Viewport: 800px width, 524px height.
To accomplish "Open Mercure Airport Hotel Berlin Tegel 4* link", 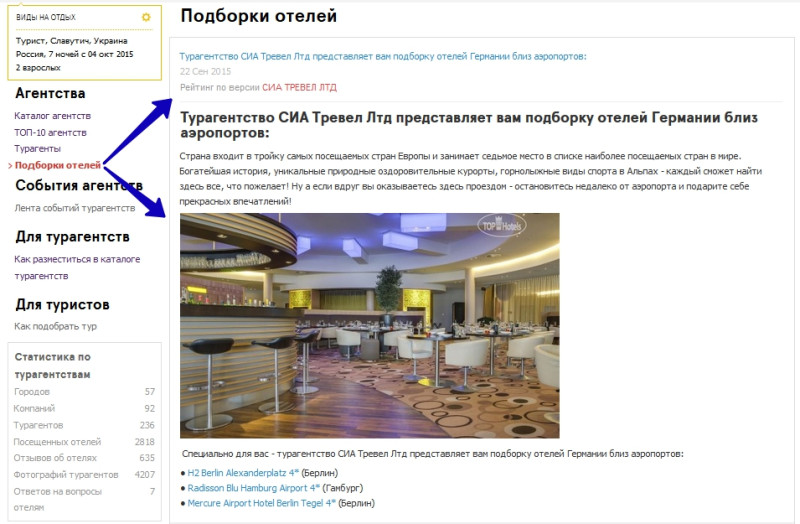I will point(262,503).
